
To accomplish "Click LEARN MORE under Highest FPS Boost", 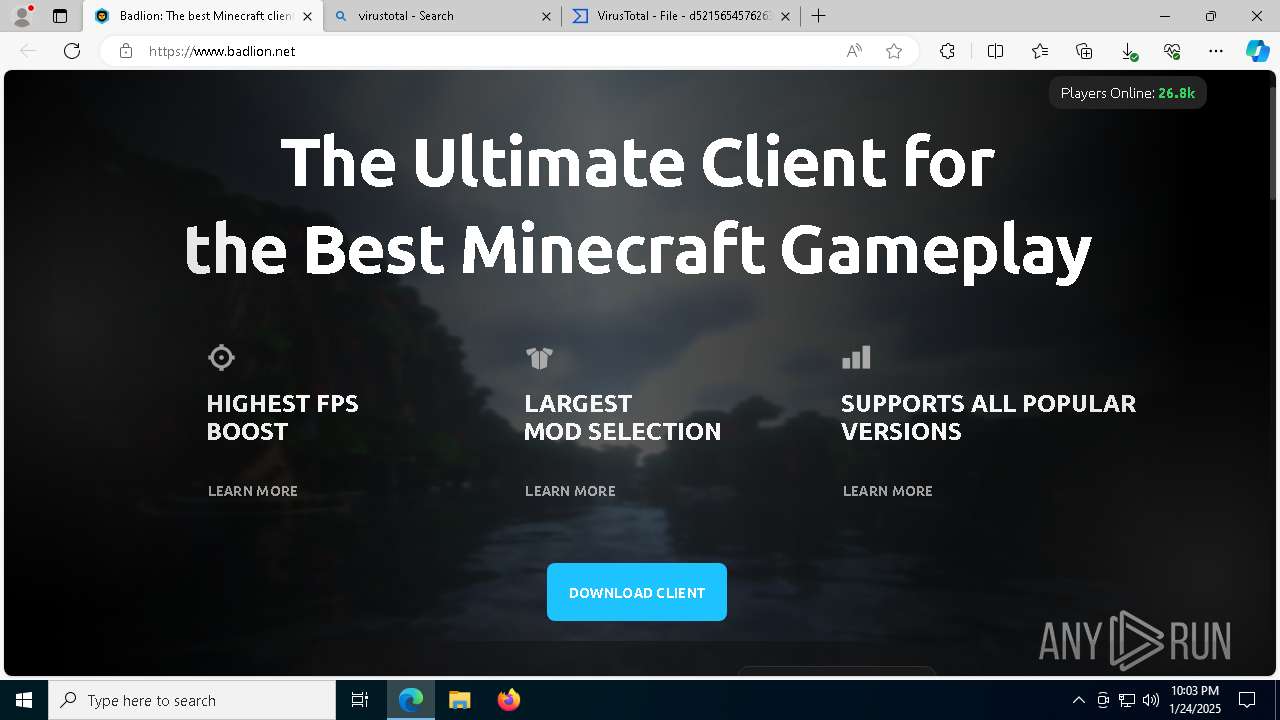I will click(x=253, y=491).
